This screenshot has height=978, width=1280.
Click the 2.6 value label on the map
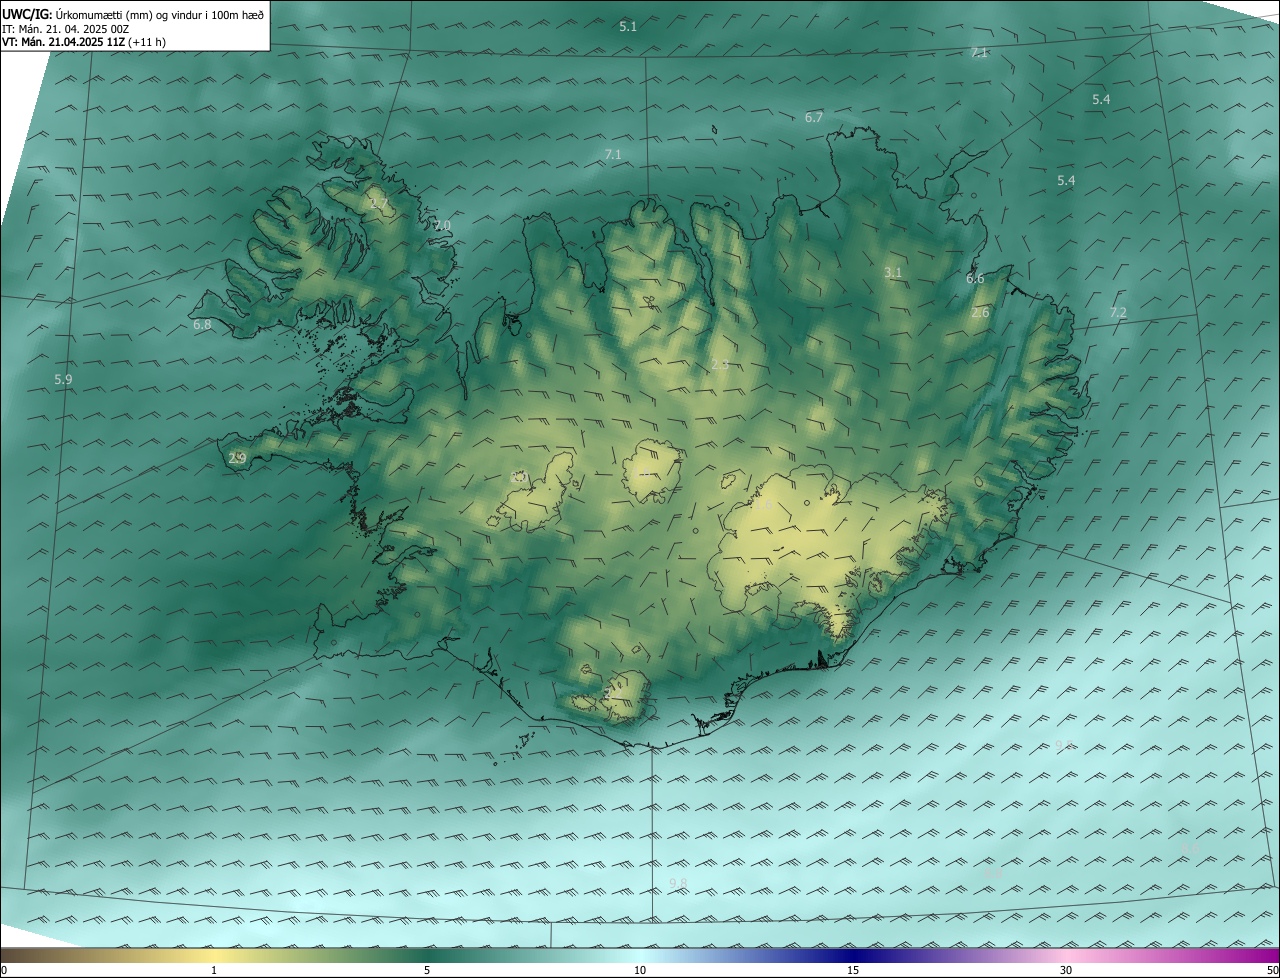[980, 313]
